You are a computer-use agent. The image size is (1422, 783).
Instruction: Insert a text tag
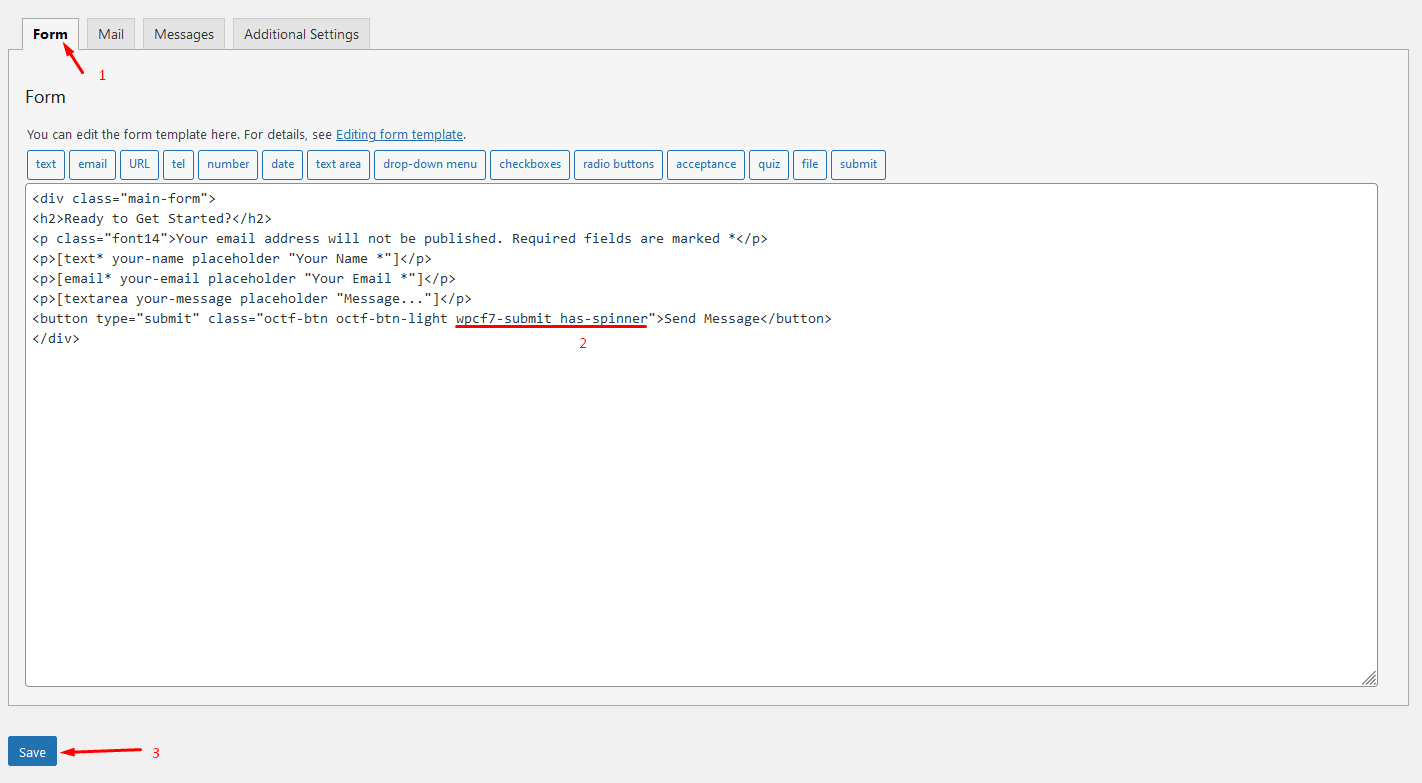click(46, 164)
